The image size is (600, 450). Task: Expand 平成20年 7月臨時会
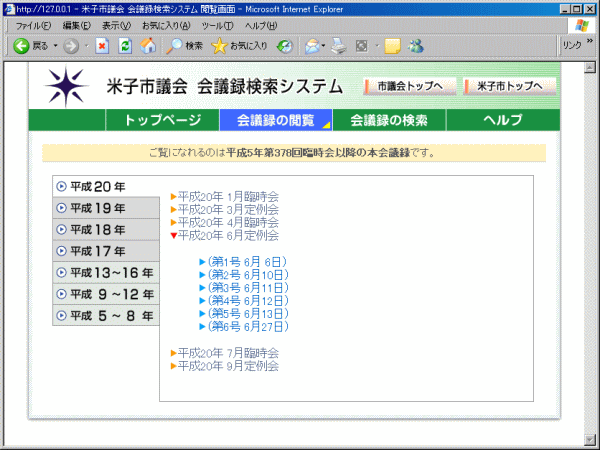click(x=225, y=353)
